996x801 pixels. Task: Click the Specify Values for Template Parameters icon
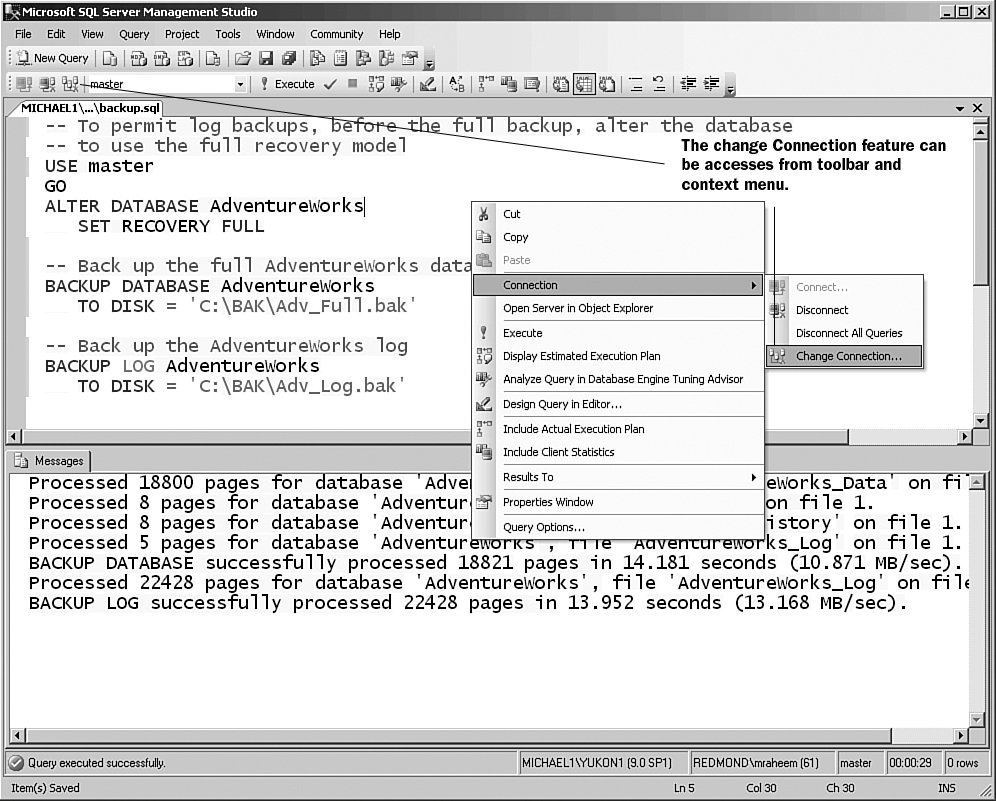[x=457, y=84]
